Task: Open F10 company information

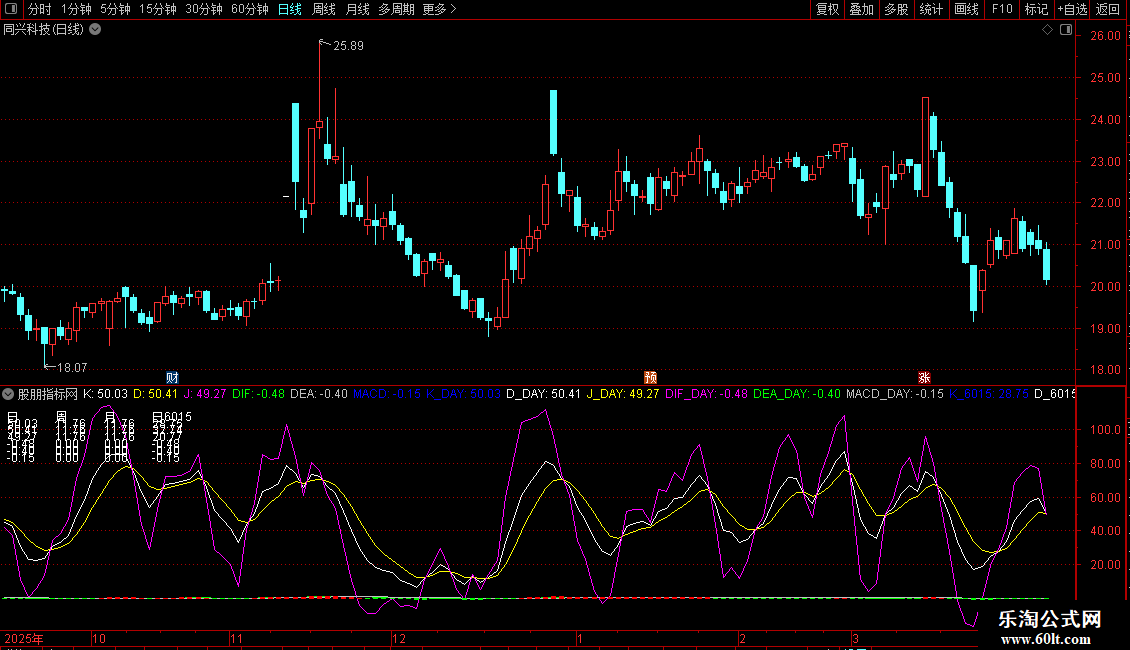Action: click(1002, 9)
